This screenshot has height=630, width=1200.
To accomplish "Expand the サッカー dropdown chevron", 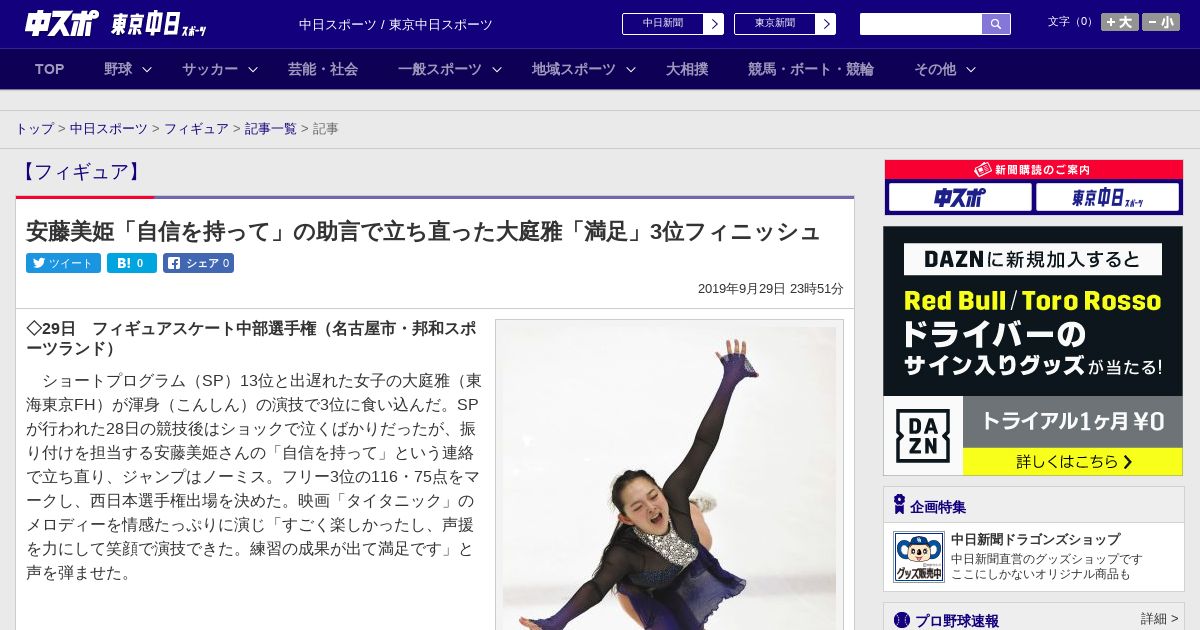I will [253, 69].
